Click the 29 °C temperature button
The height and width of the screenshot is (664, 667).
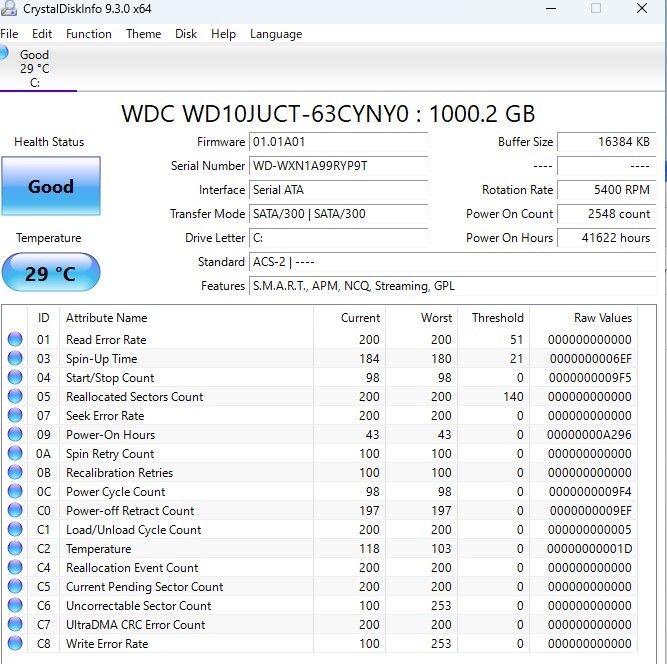point(51,273)
